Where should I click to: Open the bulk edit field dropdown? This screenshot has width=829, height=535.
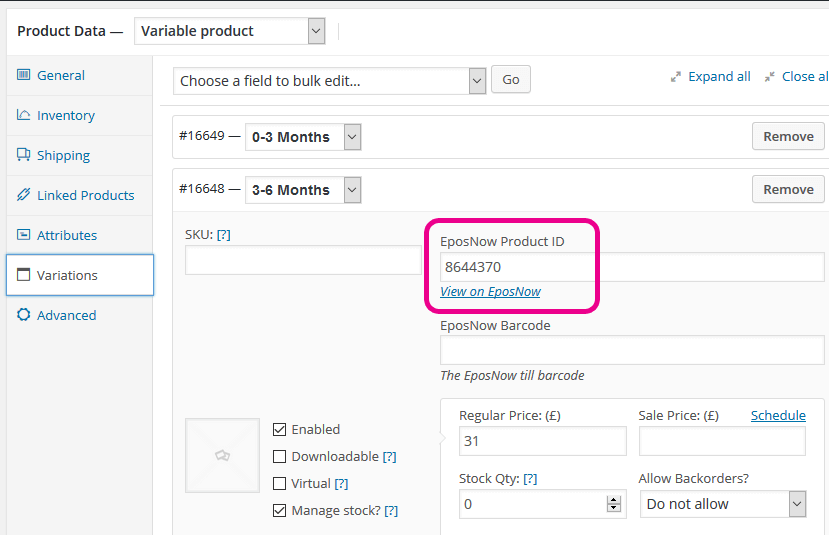[329, 81]
